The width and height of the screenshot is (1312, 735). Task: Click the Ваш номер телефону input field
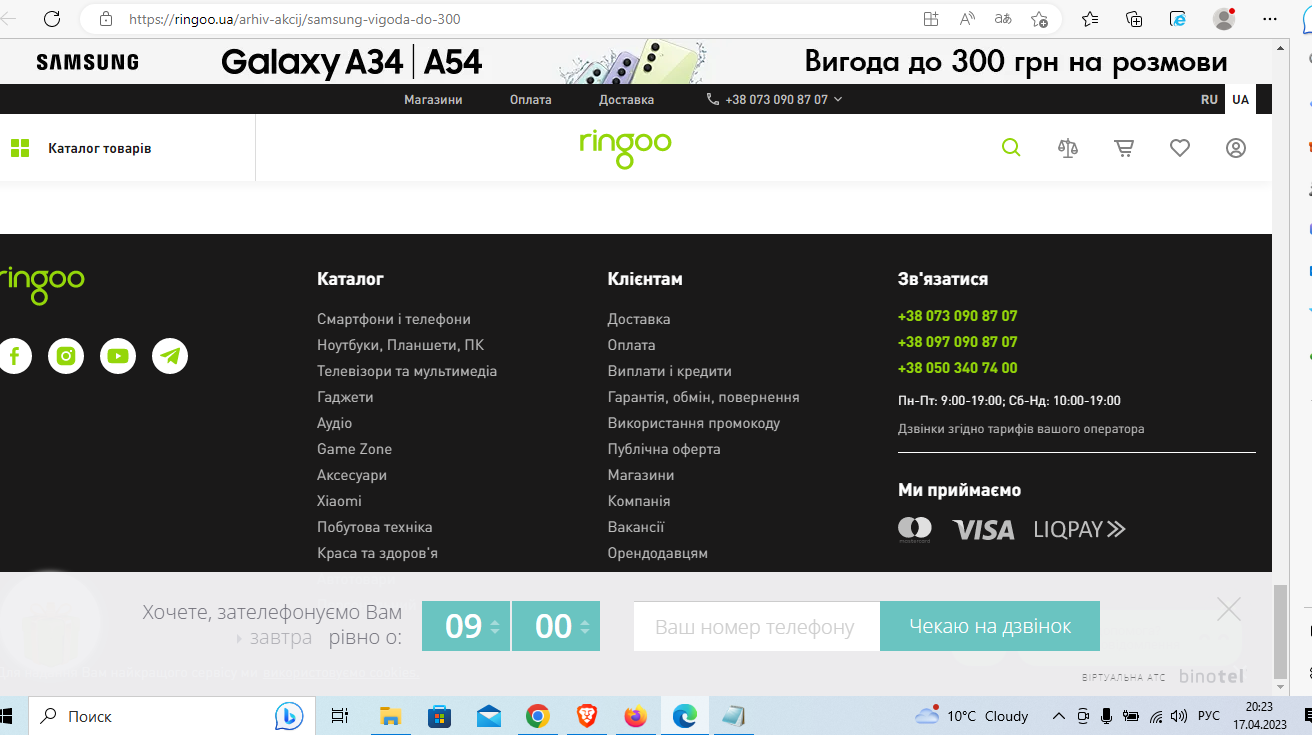click(756, 627)
